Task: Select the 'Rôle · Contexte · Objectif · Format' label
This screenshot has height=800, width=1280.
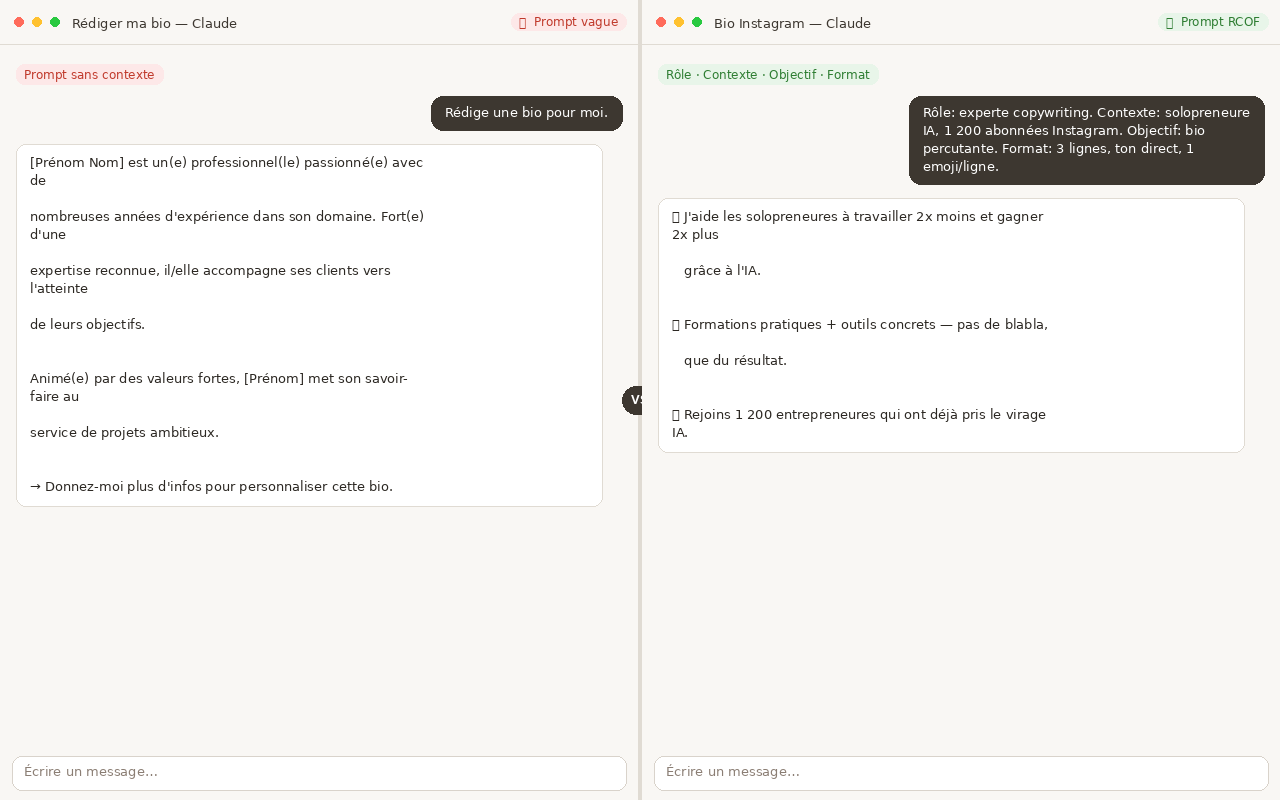Action: [x=768, y=75]
